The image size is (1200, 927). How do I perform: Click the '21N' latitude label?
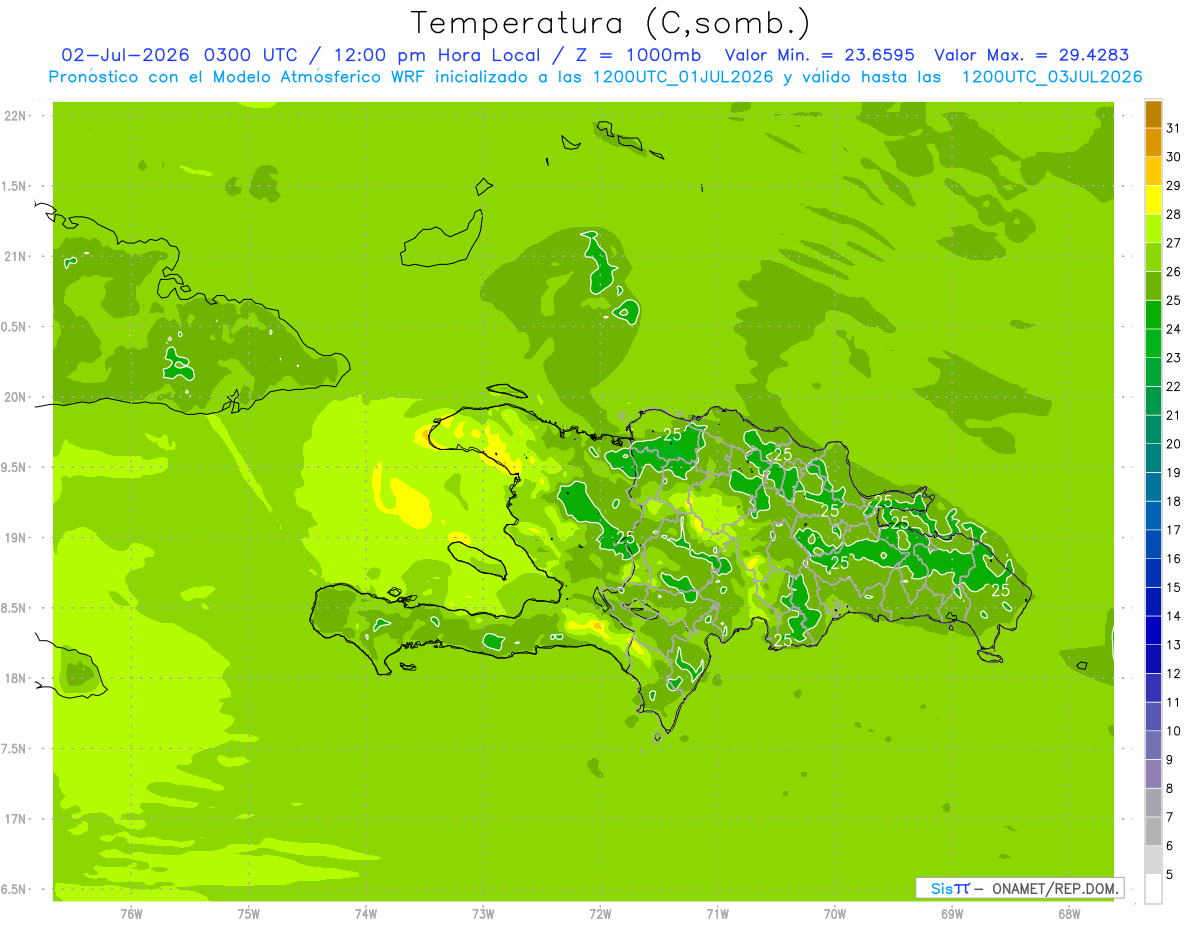(14, 256)
